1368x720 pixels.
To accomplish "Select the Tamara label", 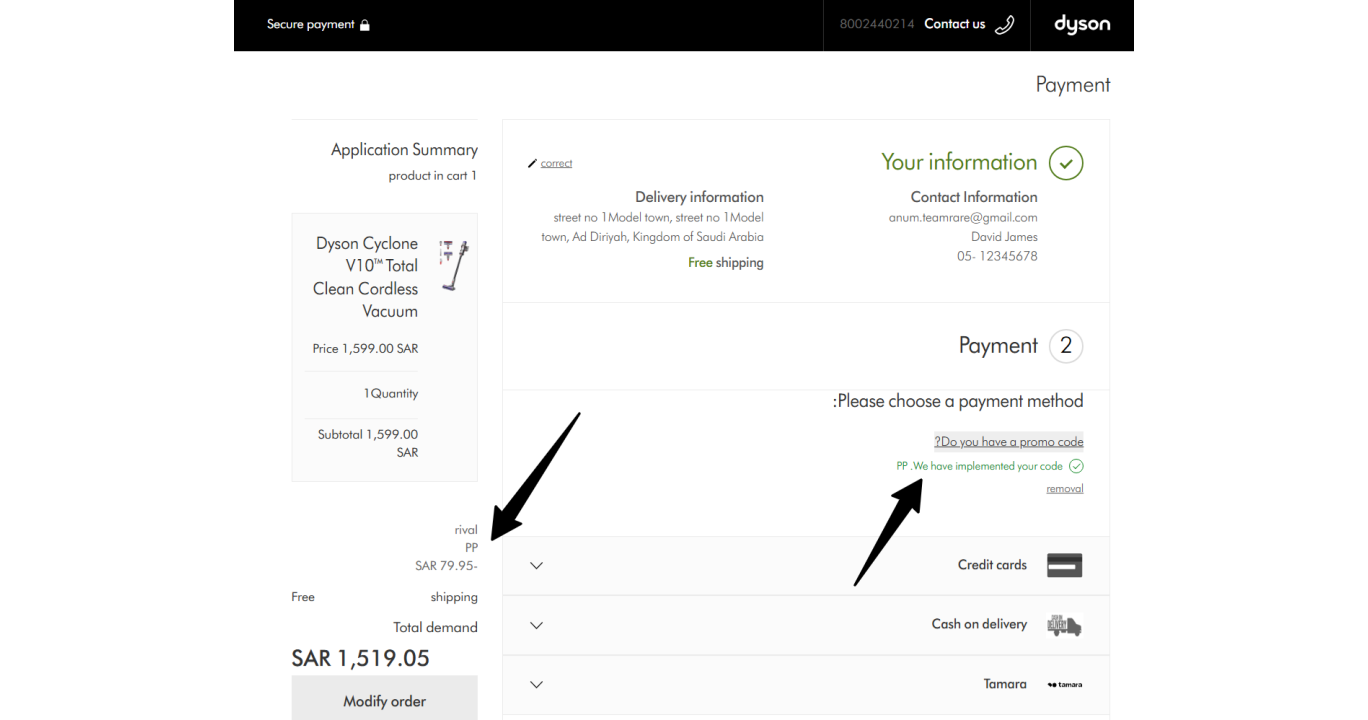I will click(x=1005, y=684).
